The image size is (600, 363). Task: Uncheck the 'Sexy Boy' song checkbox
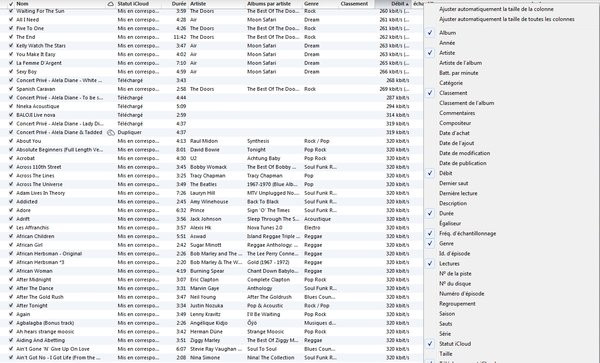coord(11,72)
